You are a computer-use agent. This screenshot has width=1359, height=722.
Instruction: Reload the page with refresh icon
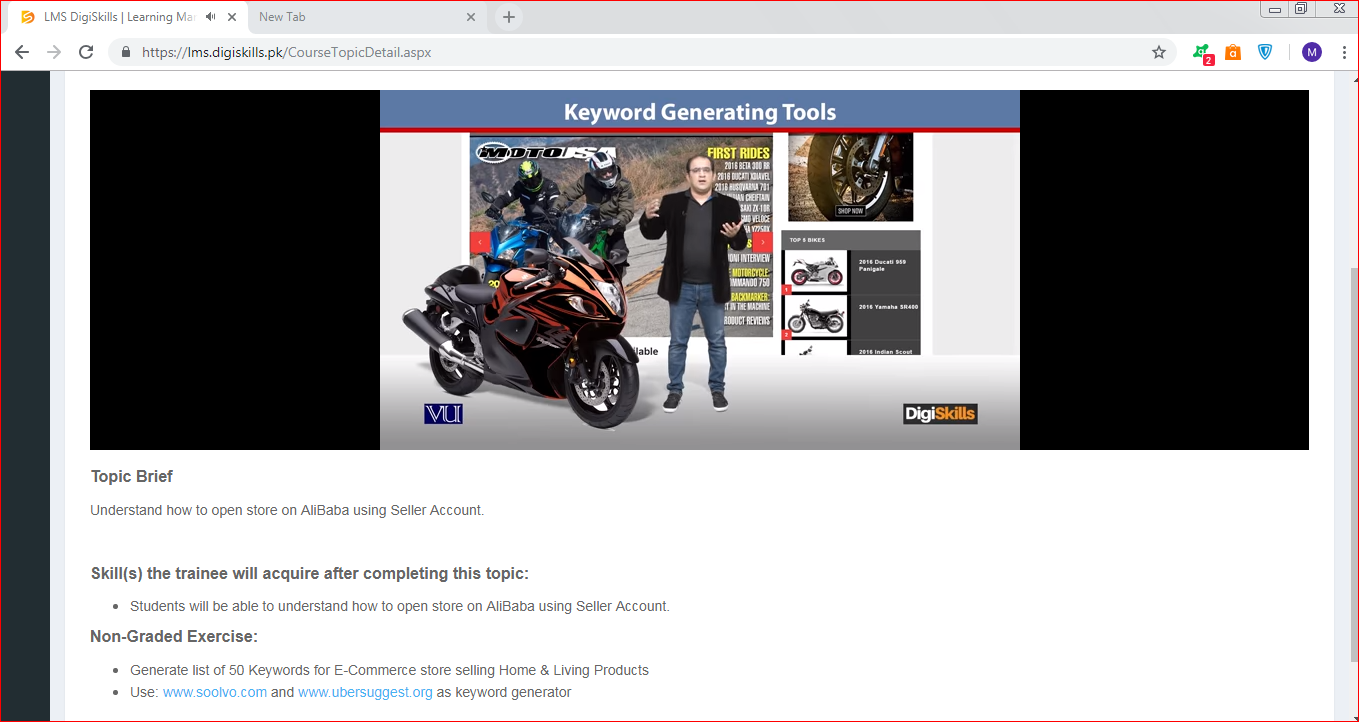pyautogui.click(x=86, y=52)
